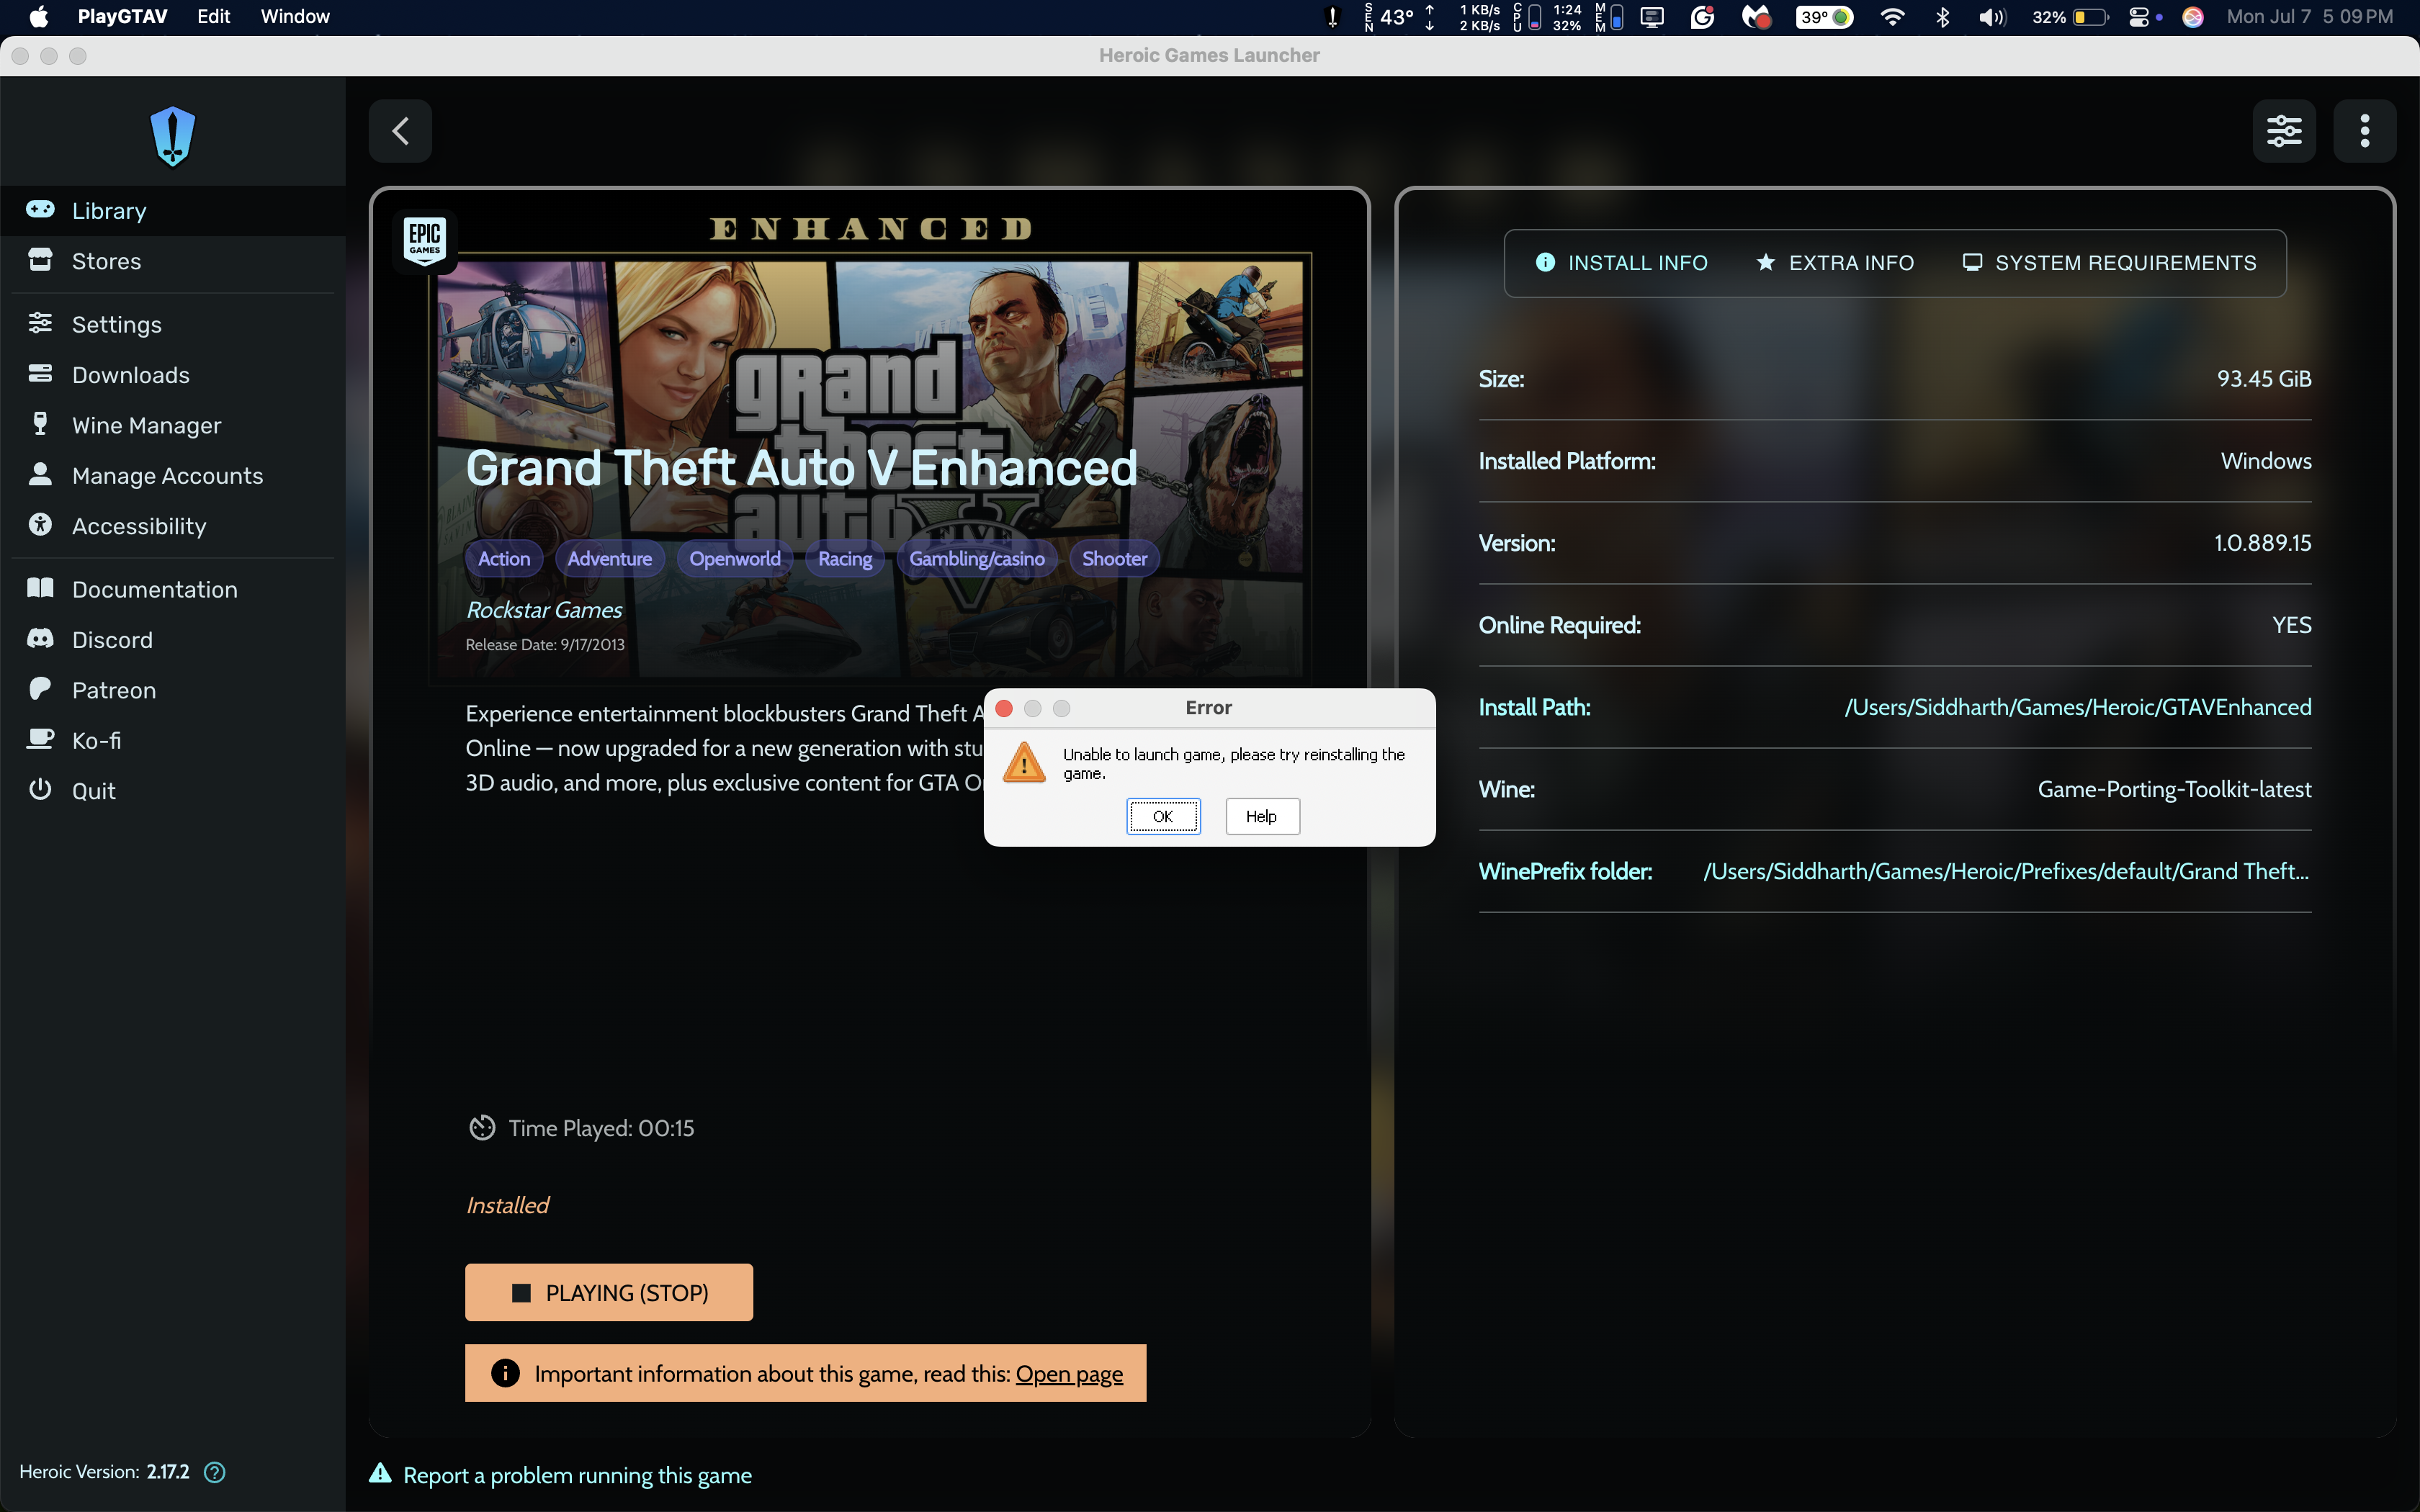Click the Siri icon in menu bar

pyautogui.click(x=2193, y=16)
